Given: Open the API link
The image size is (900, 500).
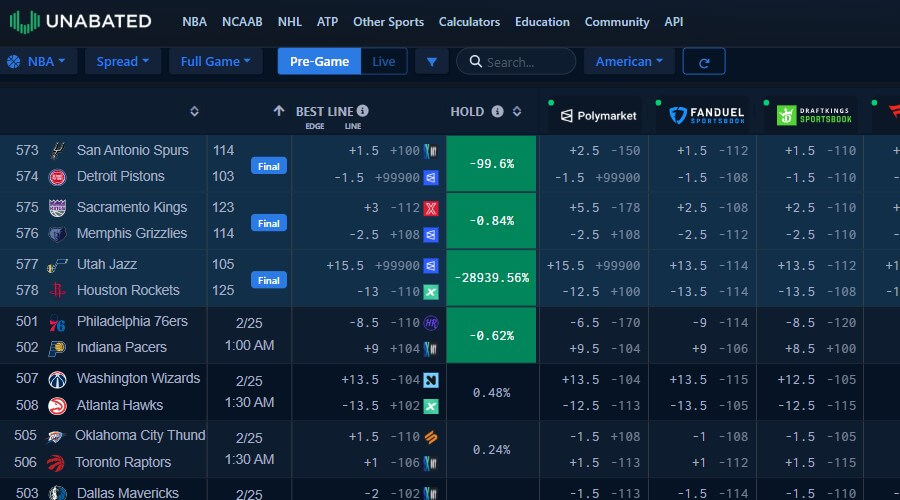Looking at the screenshot, I should tap(674, 22).
